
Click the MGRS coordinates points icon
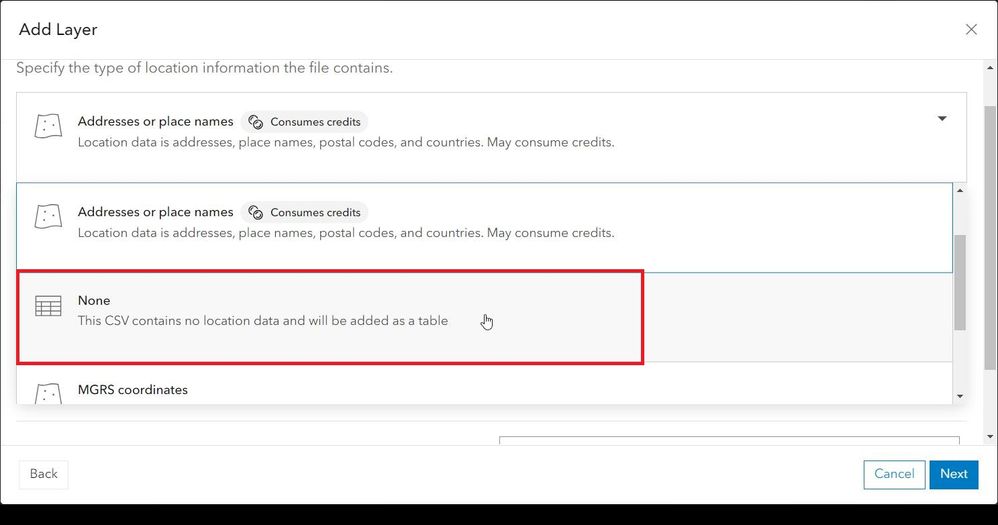pos(48,394)
